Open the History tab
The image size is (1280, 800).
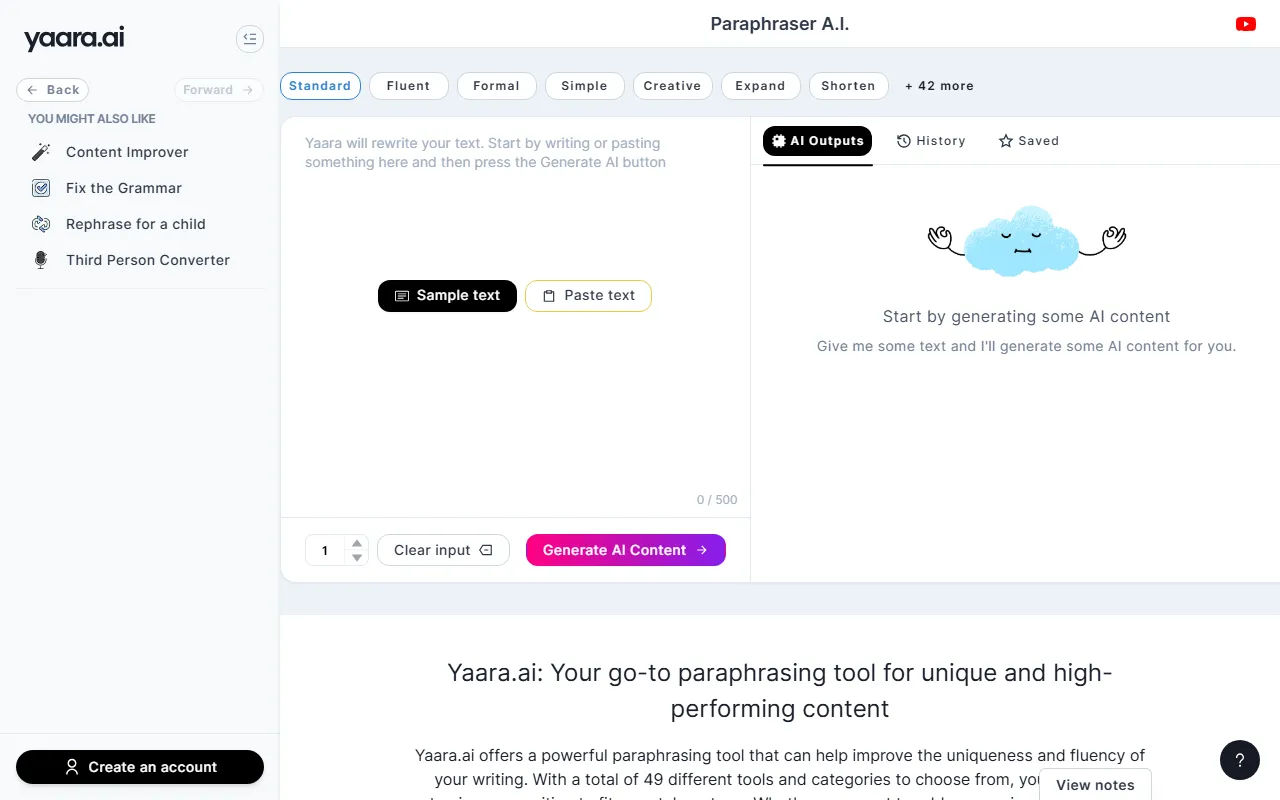931,141
